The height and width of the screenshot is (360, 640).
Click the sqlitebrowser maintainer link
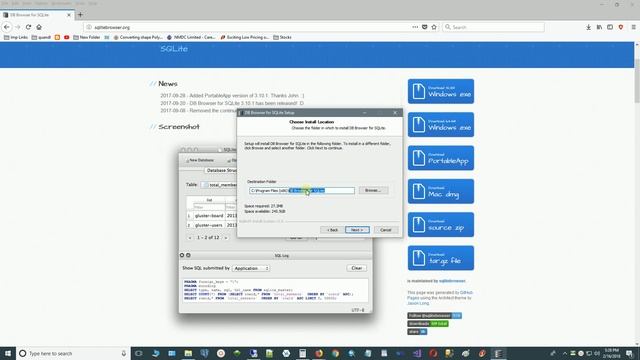pyautogui.click(x=452, y=281)
